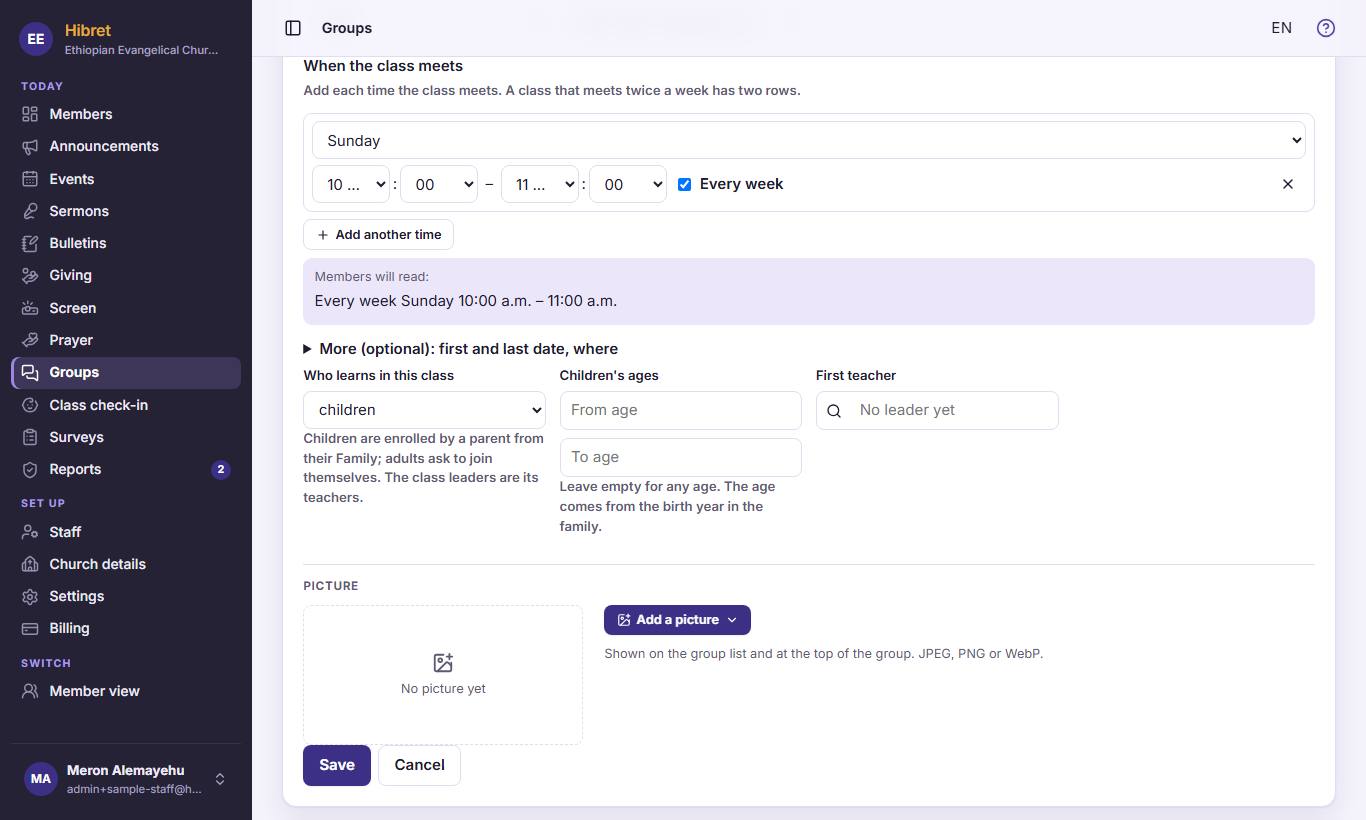Open the Sunday day dropdown
Image resolution: width=1366 pixels, height=820 pixels.
tap(809, 141)
